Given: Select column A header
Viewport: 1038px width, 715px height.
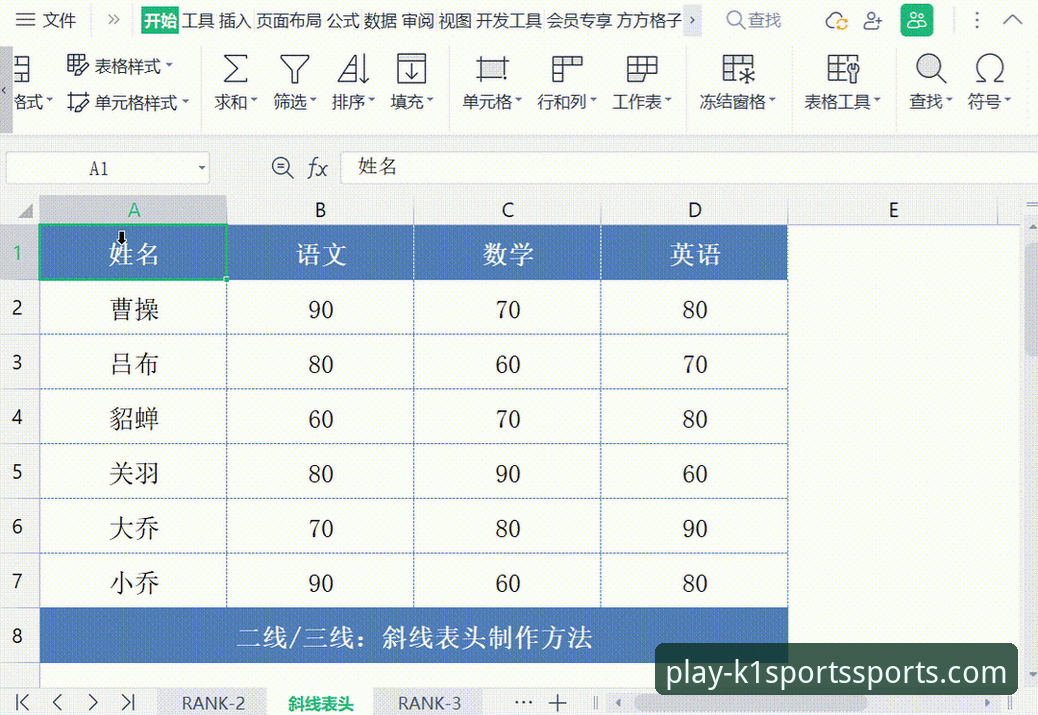Looking at the screenshot, I should (x=133, y=210).
